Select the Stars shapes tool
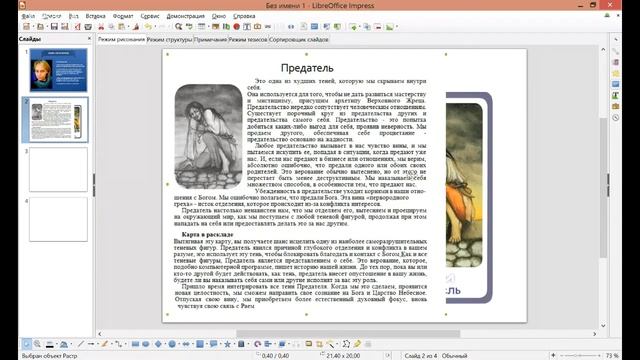This screenshot has width=640, height=360. point(227,344)
